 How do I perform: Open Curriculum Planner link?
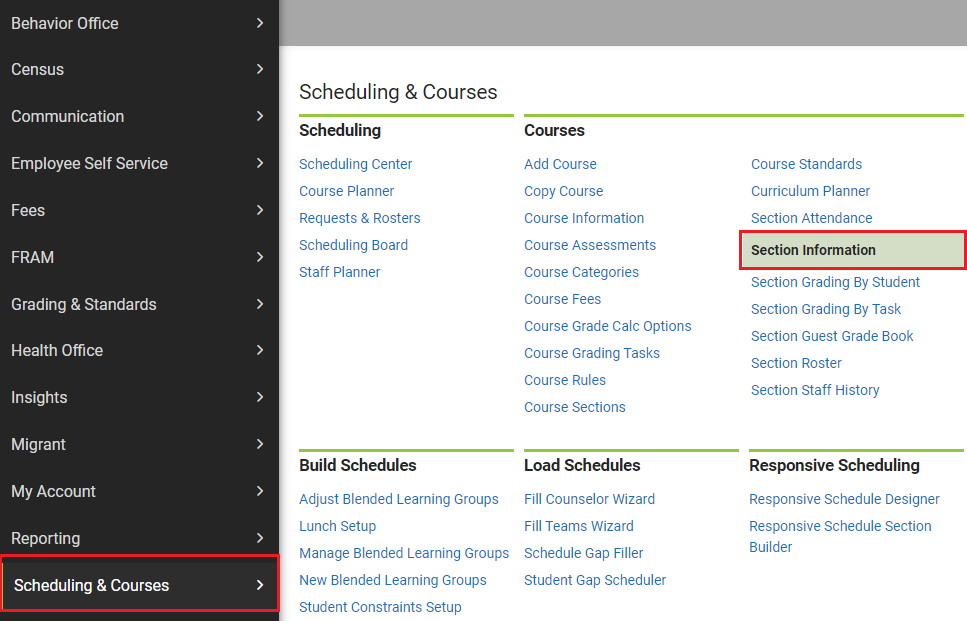click(810, 191)
